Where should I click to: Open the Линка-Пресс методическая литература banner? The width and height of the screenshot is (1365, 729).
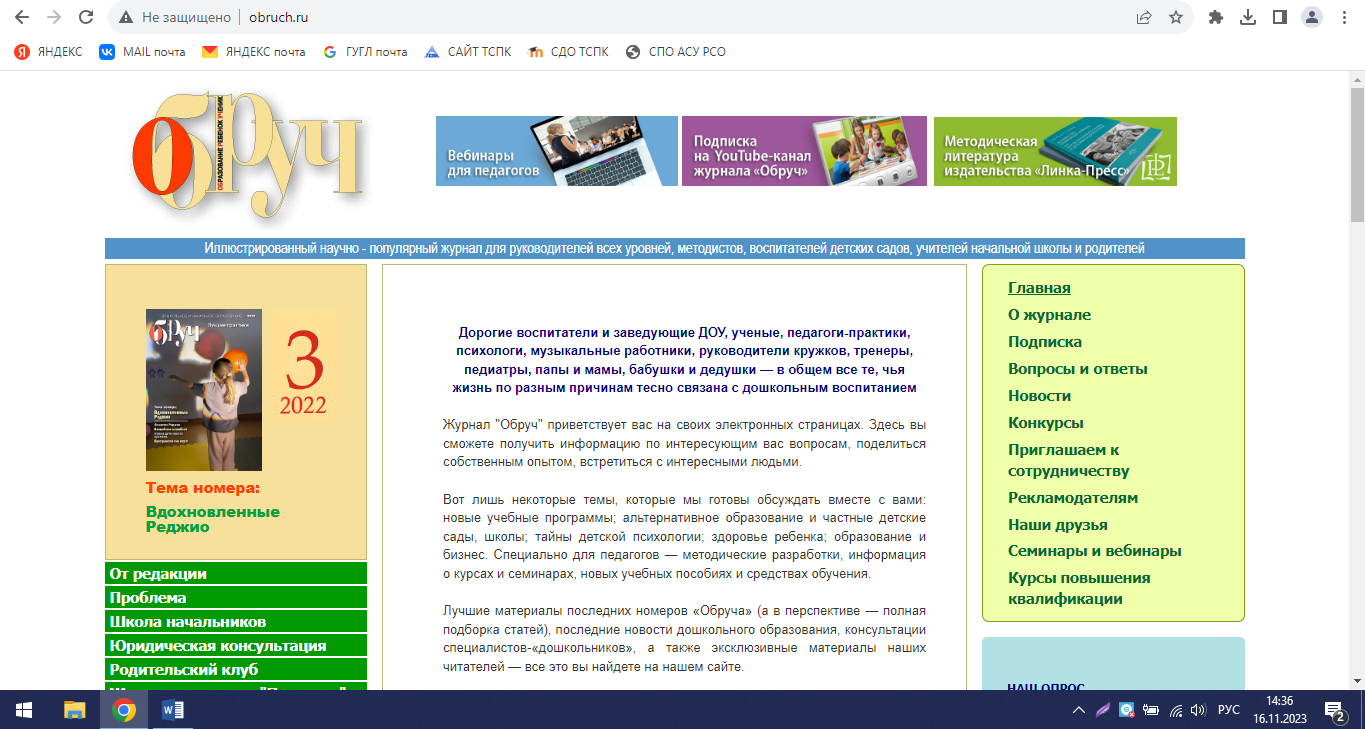coord(1055,151)
